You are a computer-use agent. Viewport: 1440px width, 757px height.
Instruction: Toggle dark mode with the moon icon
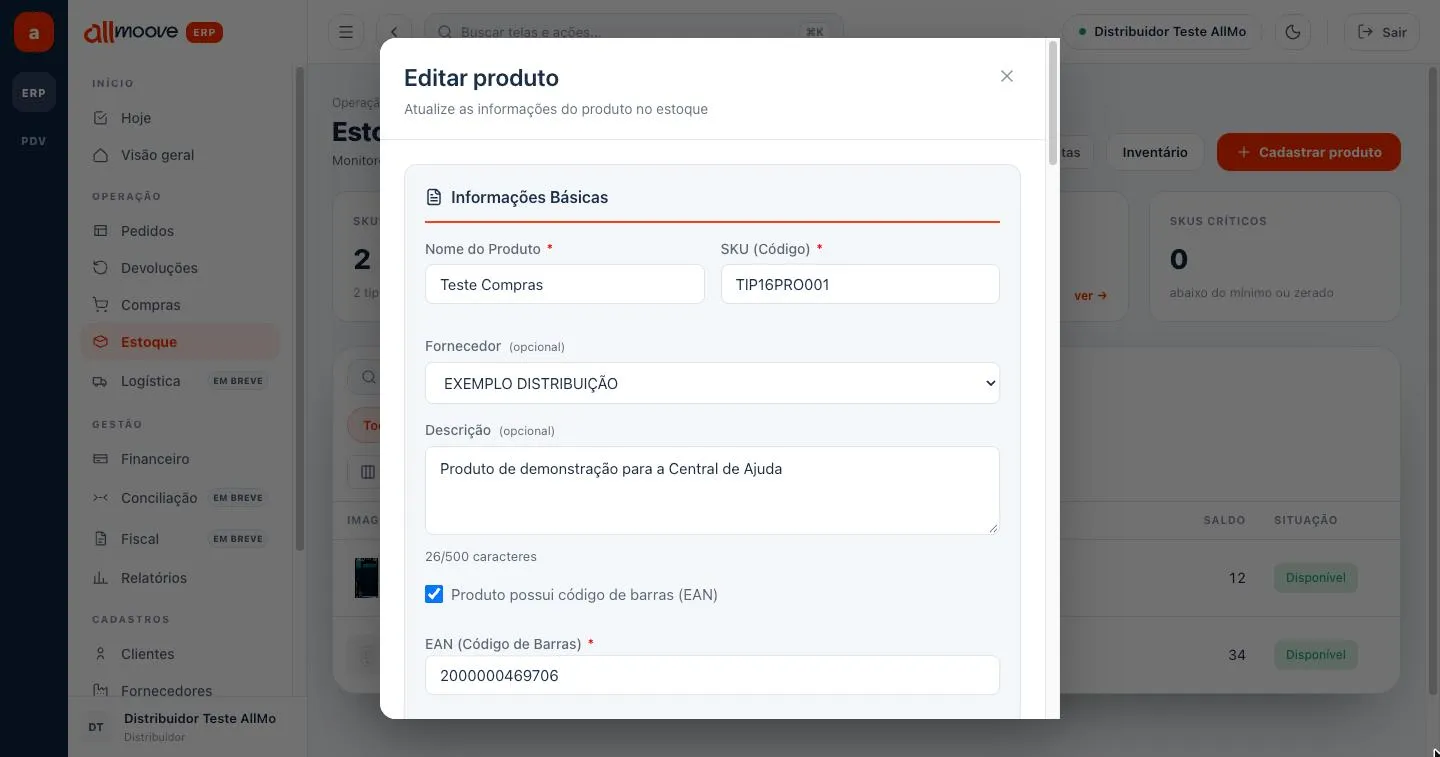[1293, 32]
